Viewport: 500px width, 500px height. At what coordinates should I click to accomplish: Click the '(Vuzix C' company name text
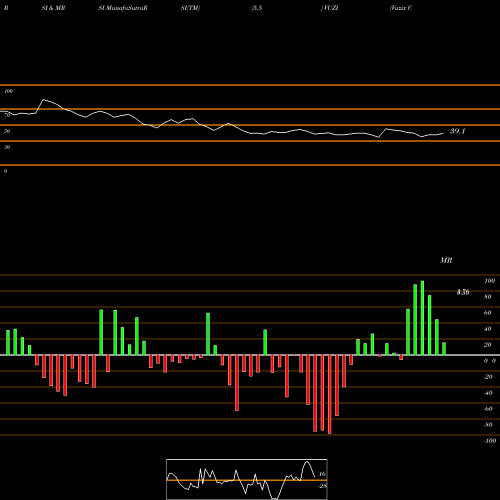click(401, 8)
